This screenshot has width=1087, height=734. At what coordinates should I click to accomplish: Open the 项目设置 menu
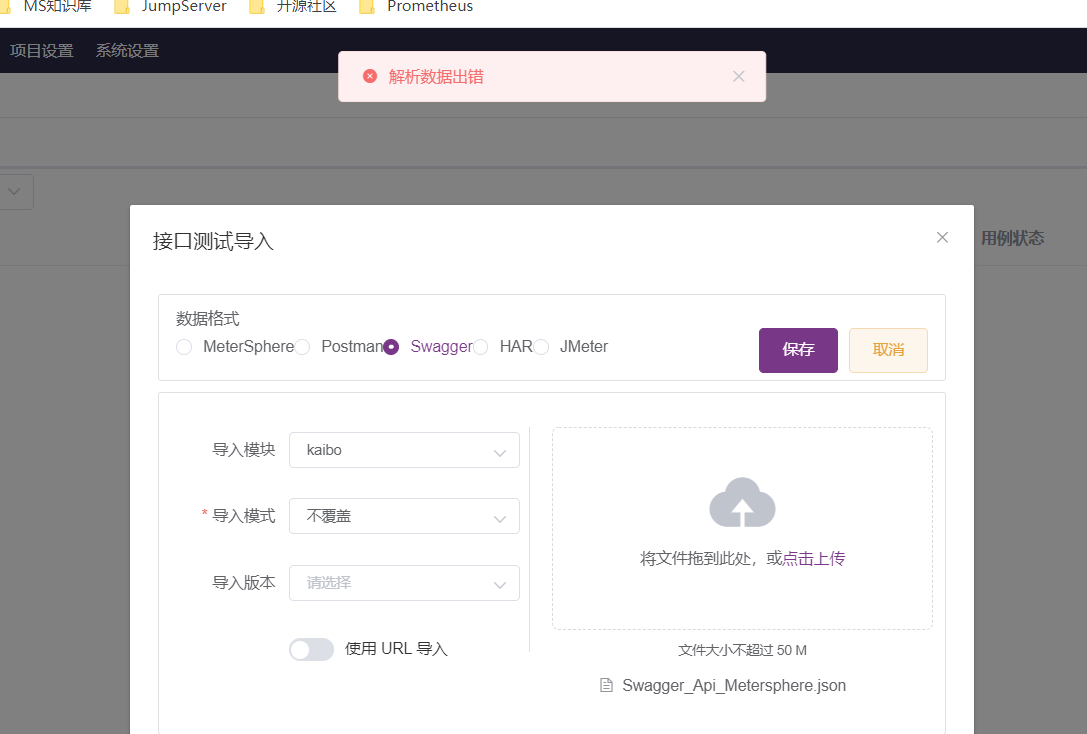tap(42, 51)
